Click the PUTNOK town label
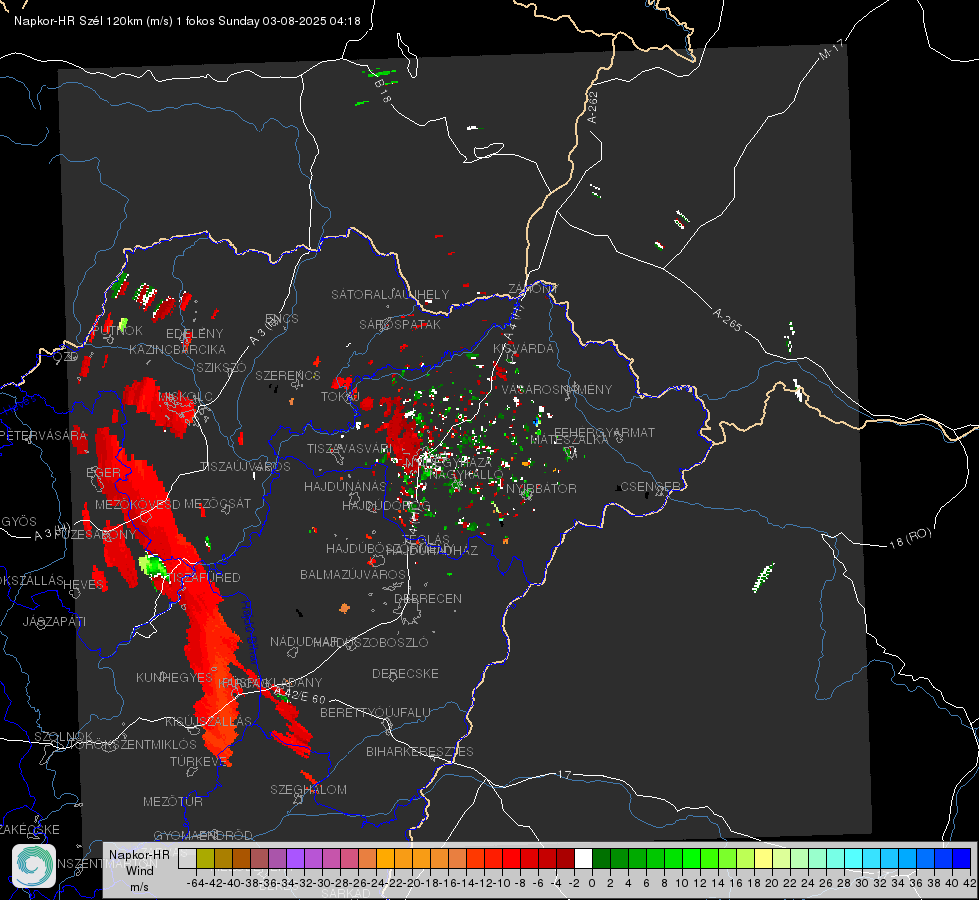Image resolution: width=979 pixels, height=900 pixels. click(117, 330)
